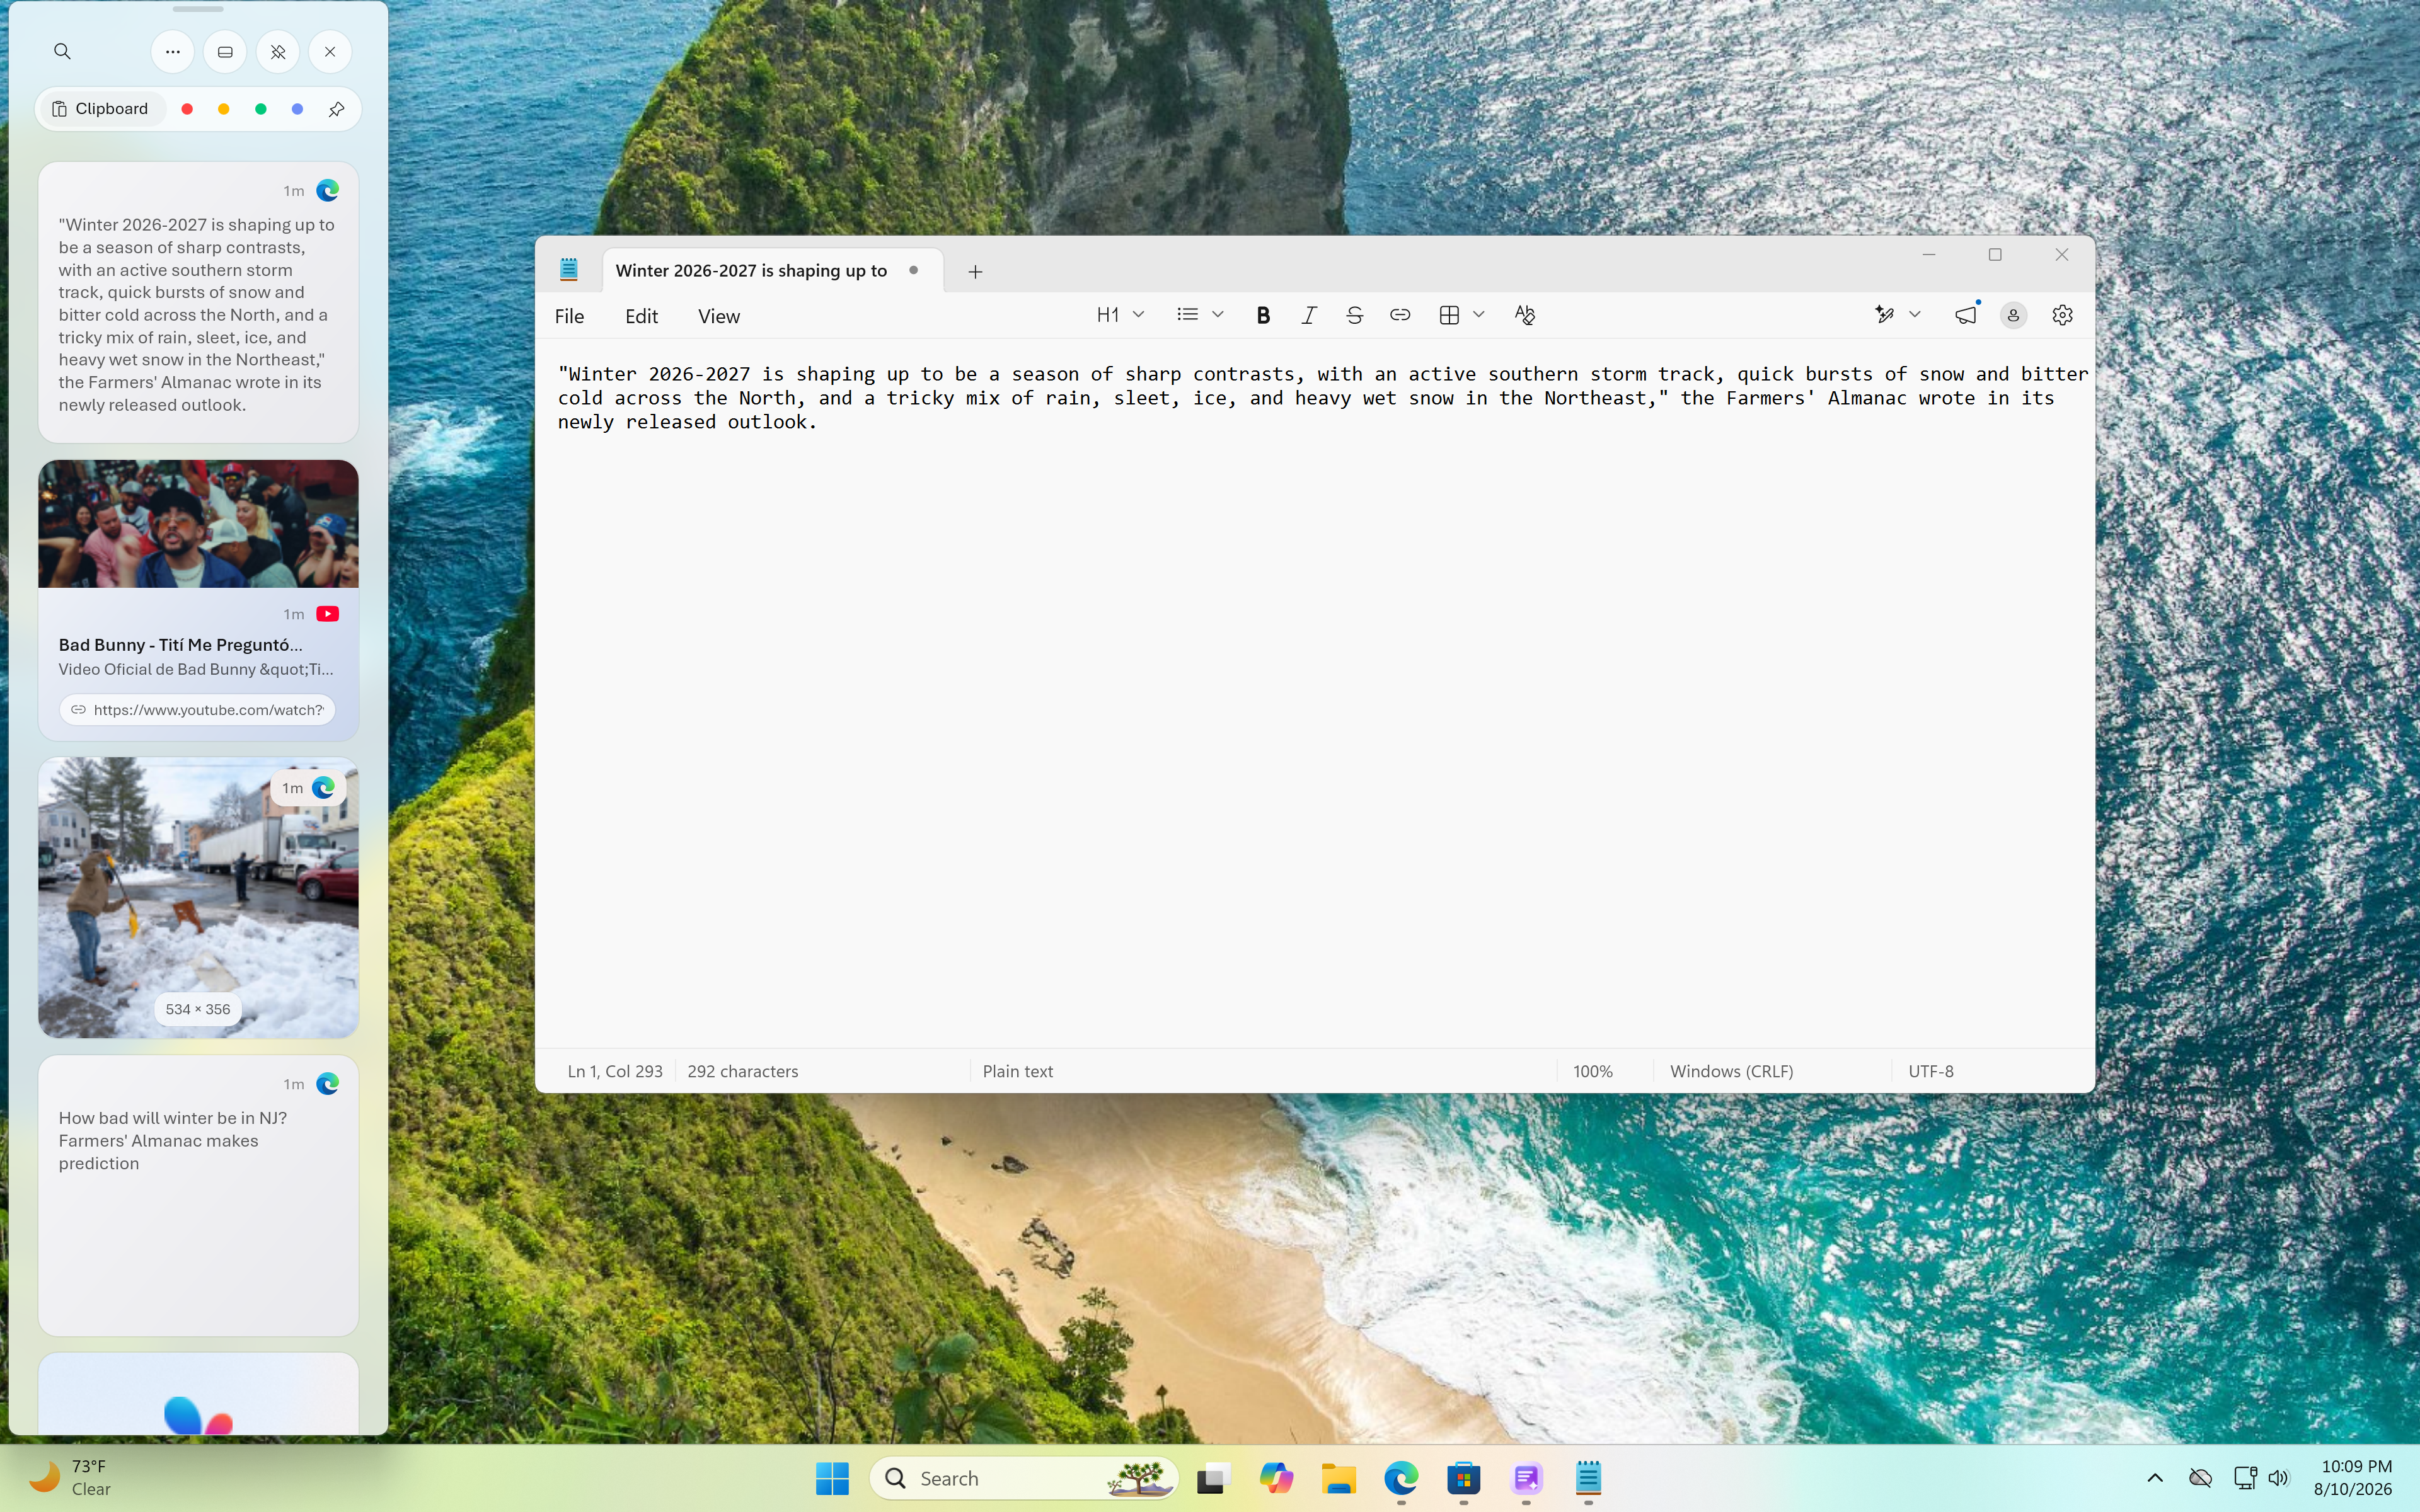Insert a link from the toolbar
The width and height of the screenshot is (2420, 1512).
pyautogui.click(x=1400, y=315)
